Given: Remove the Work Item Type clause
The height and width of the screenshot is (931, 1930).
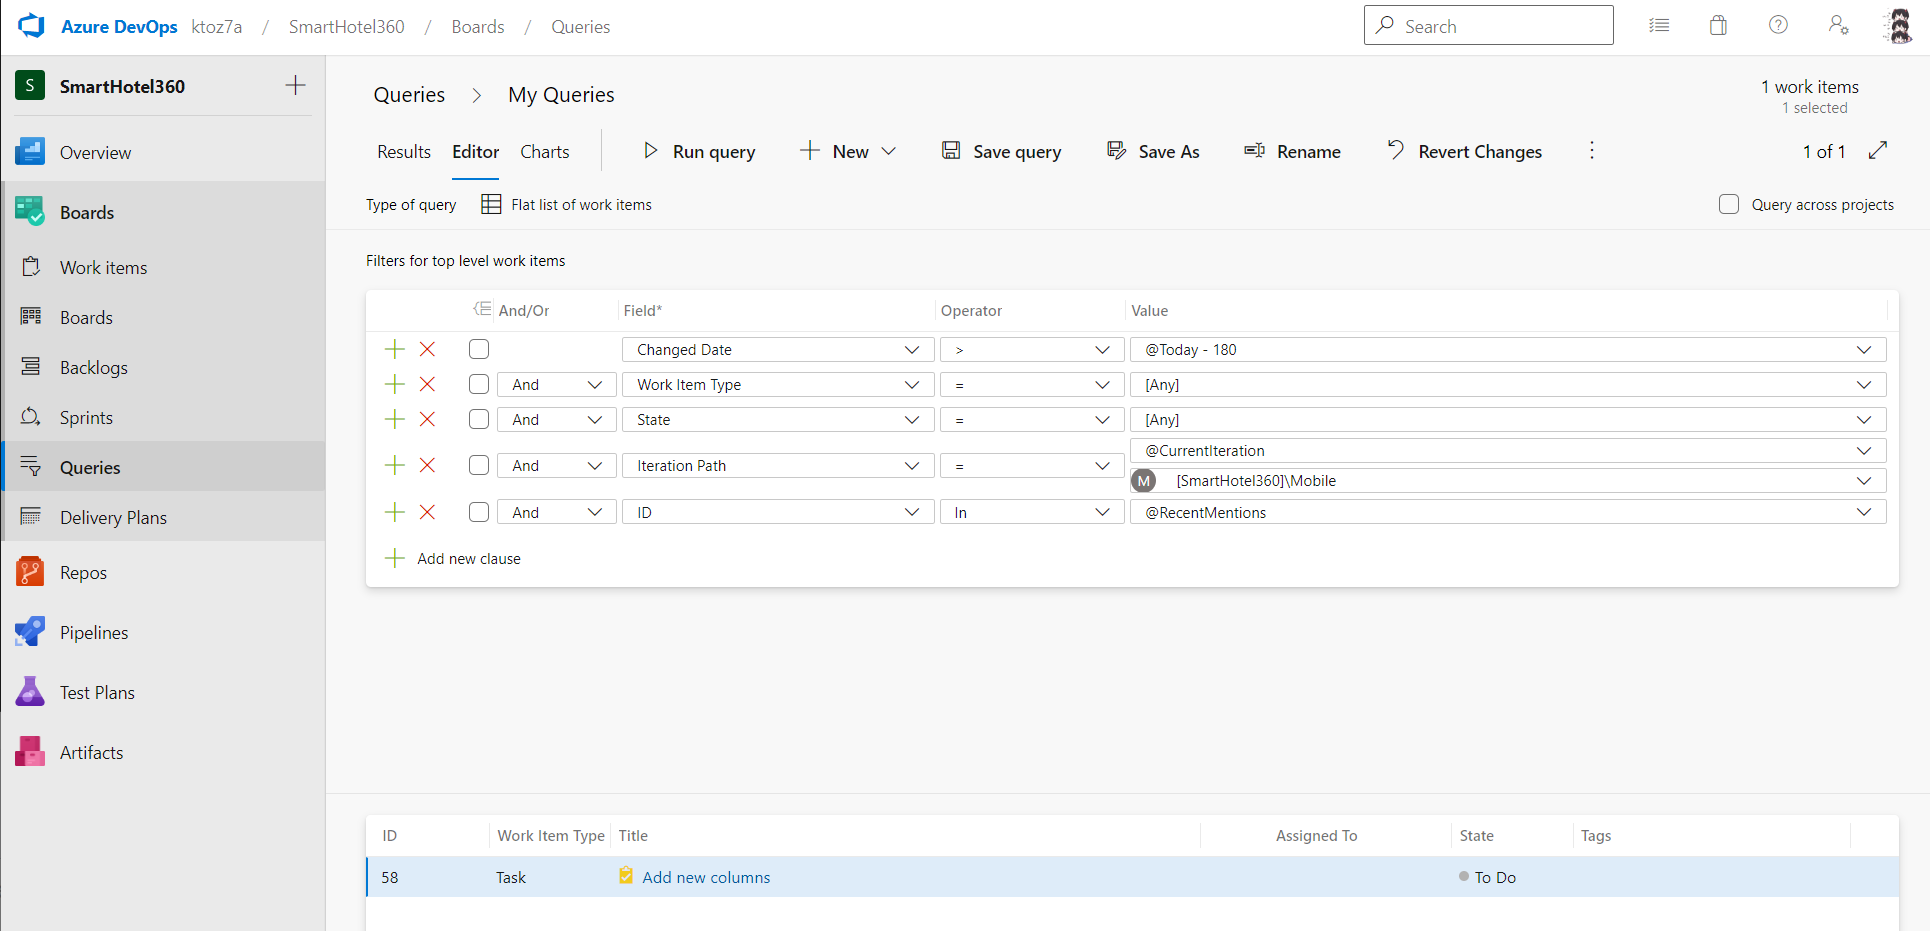Looking at the screenshot, I should (x=427, y=384).
